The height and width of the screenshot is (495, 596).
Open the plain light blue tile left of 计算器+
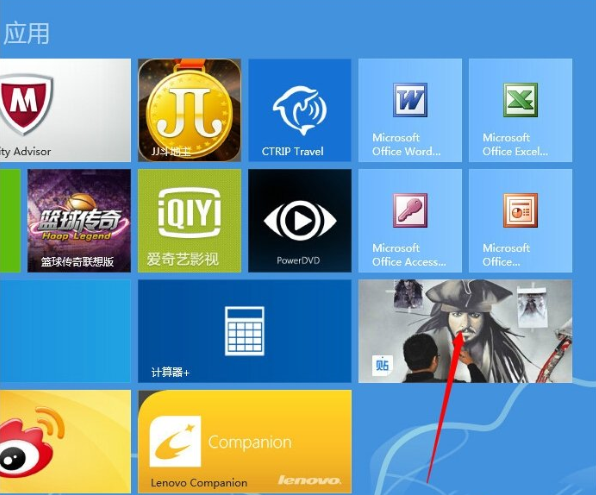[65, 331]
